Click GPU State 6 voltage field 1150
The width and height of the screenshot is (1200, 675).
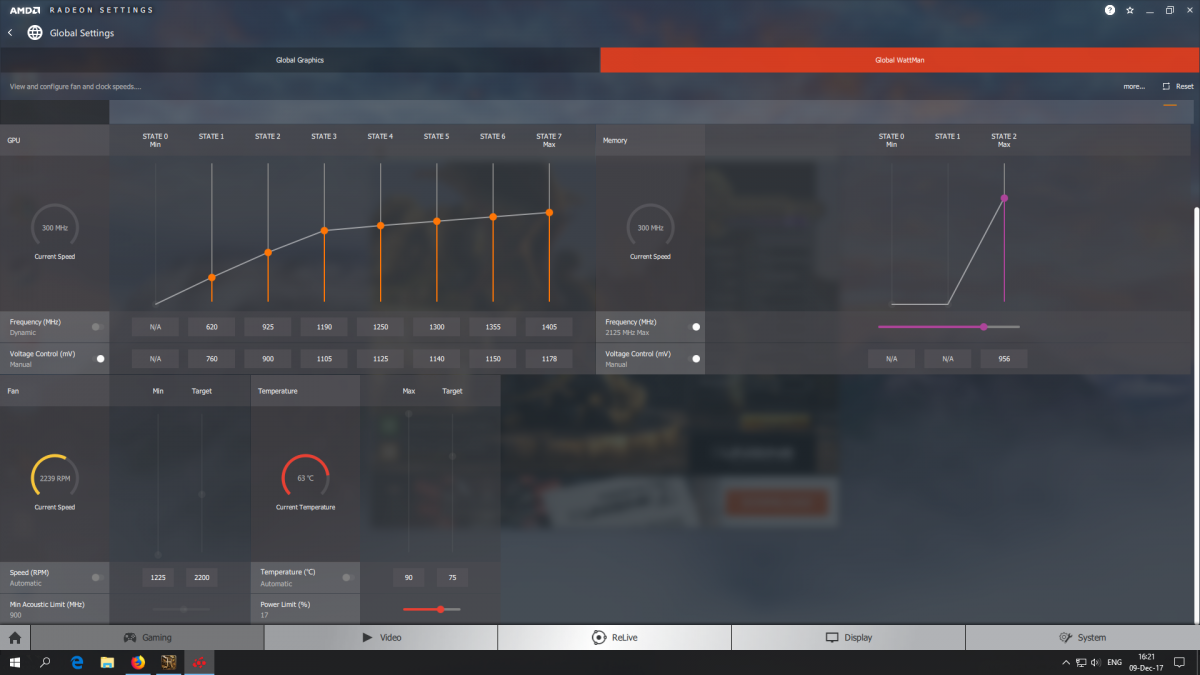point(492,358)
